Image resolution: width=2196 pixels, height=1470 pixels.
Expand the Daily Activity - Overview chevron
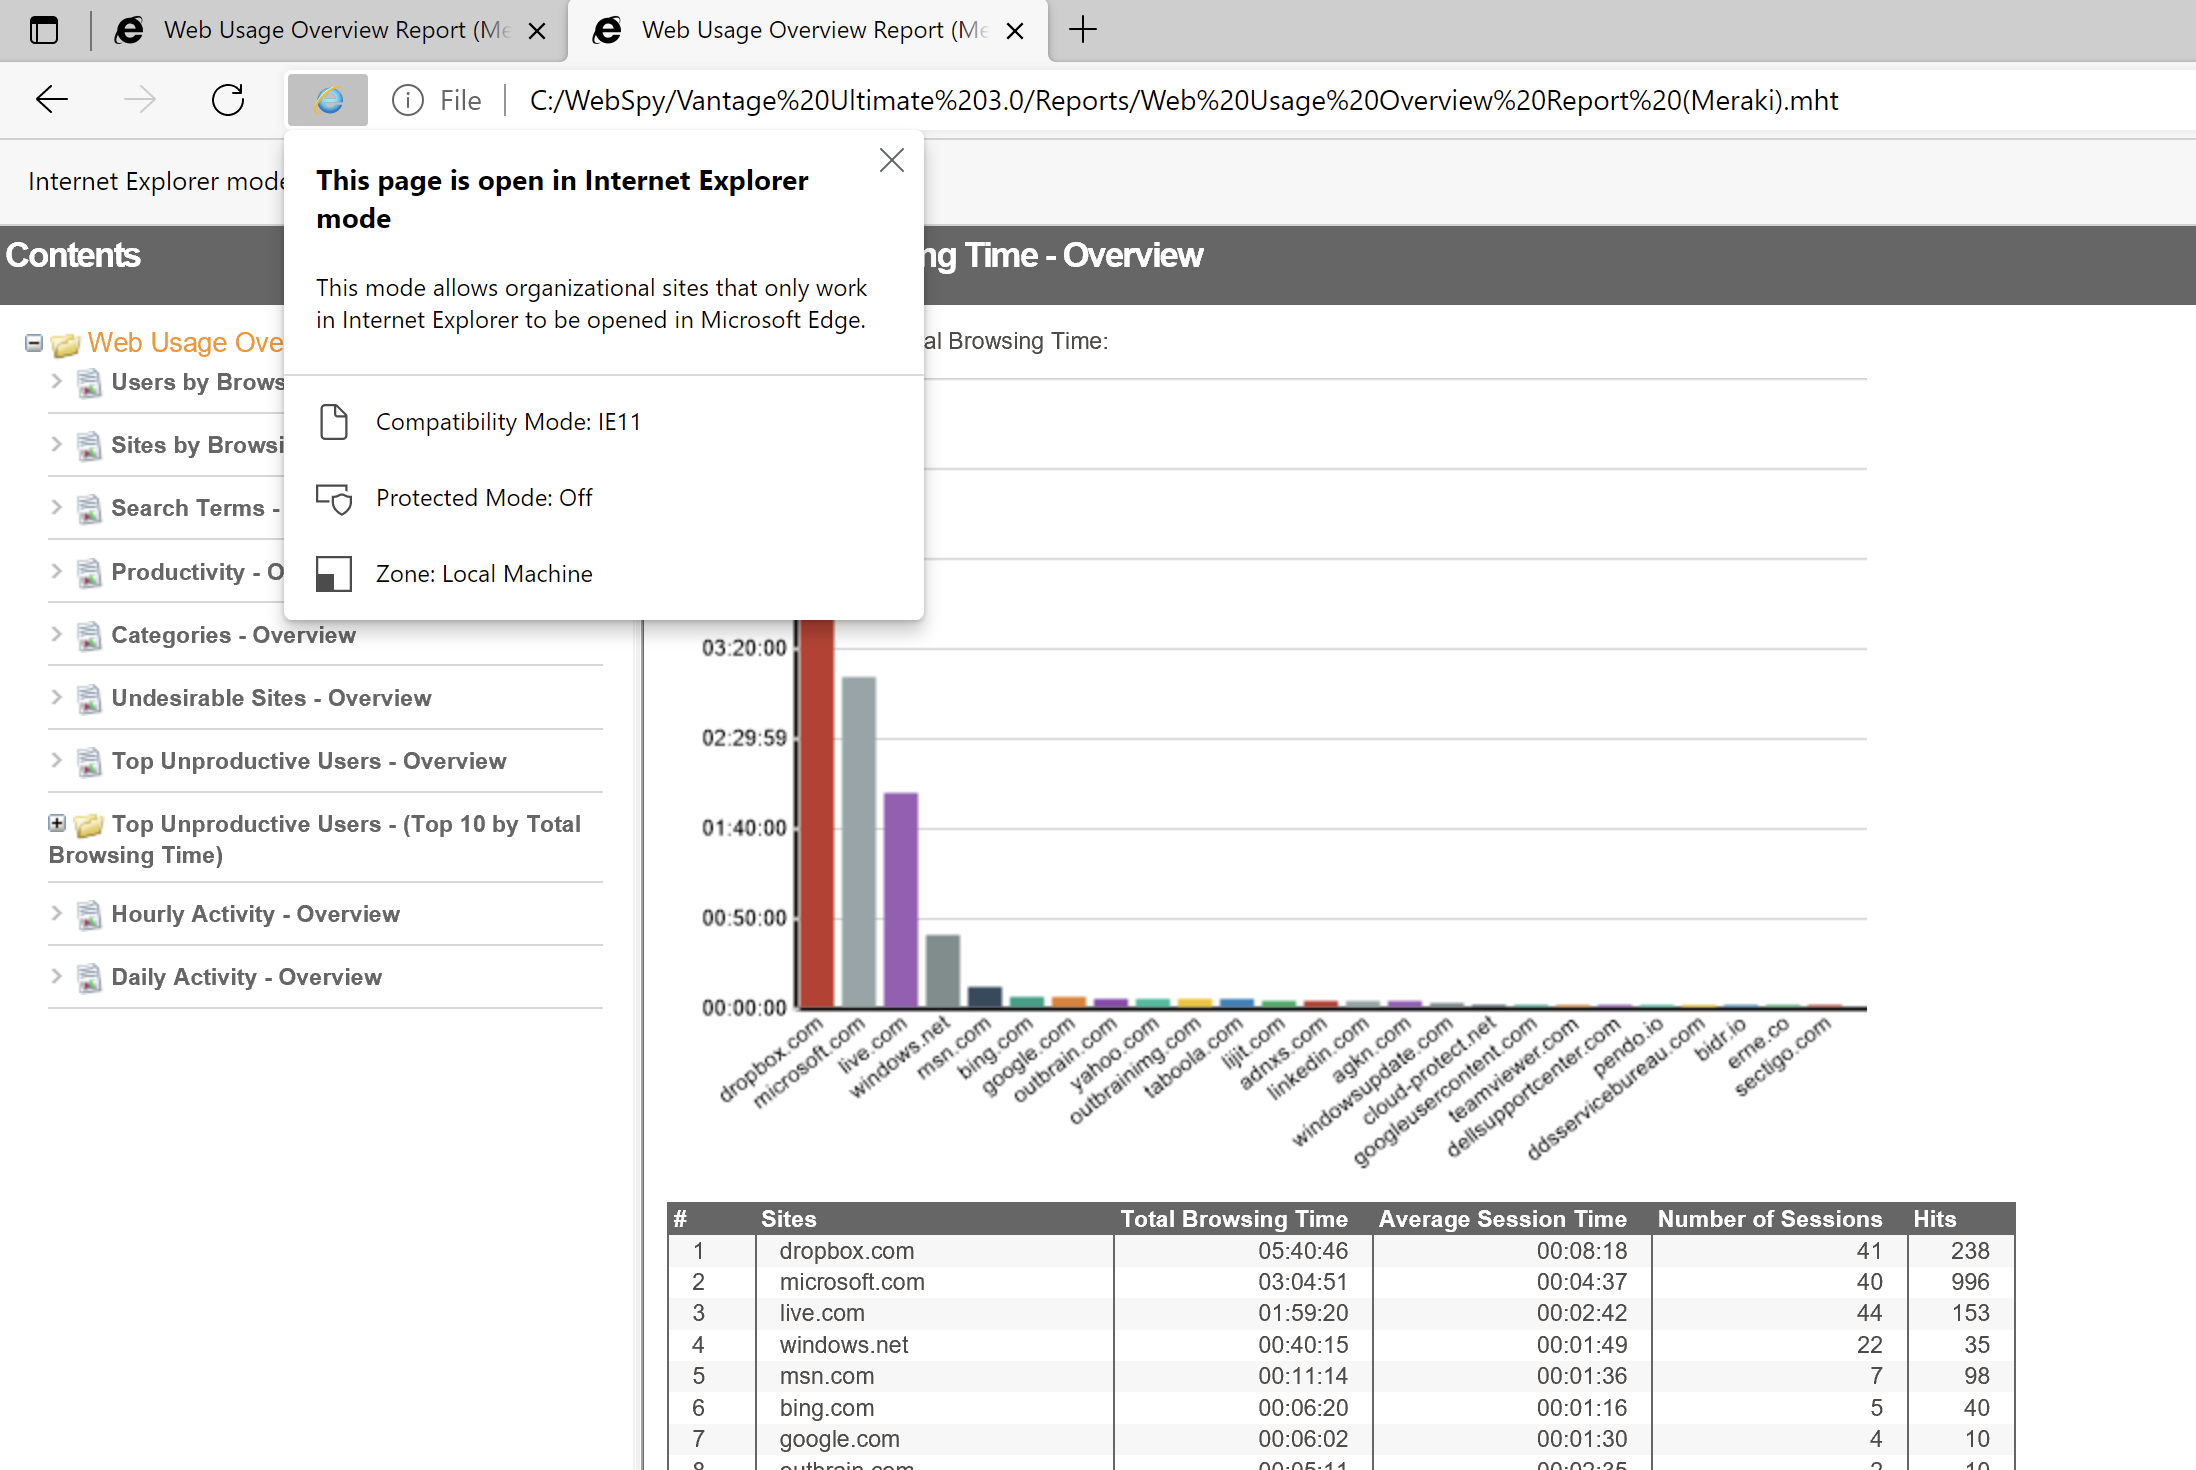coord(57,976)
